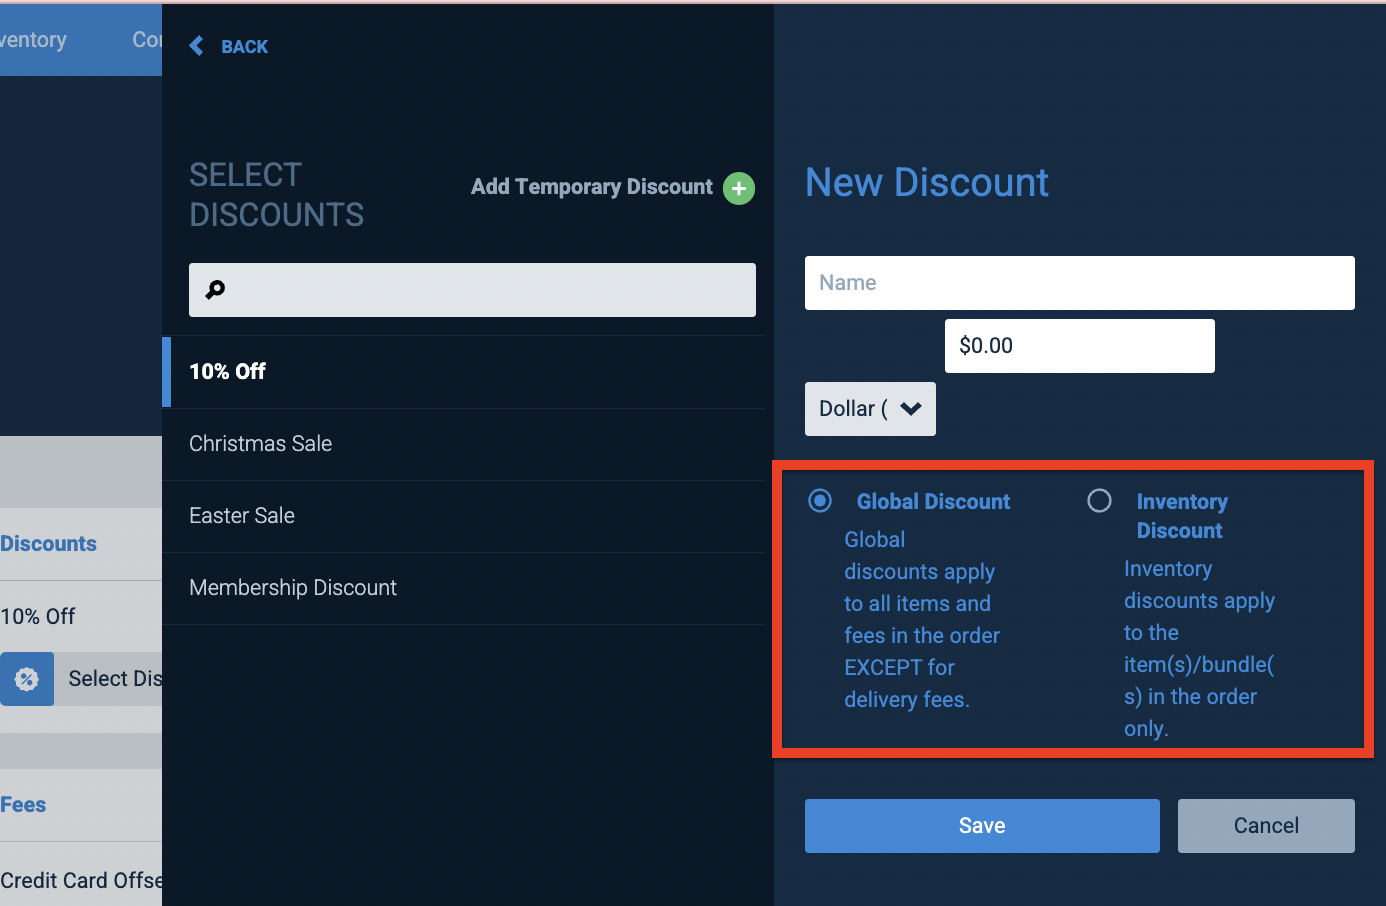The width and height of the screenshot is (1386, 906).
Task: Cancel creating the new discount
Action: point(1265,825)
